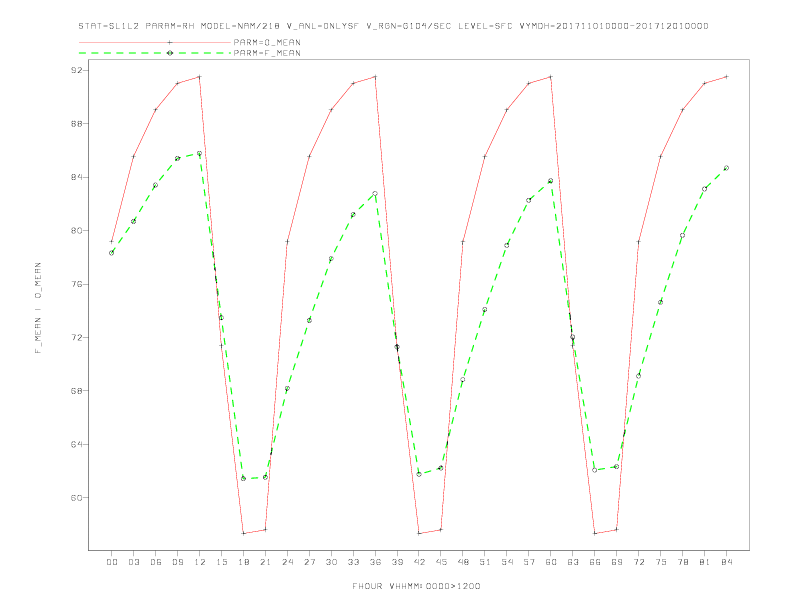Click x-axis tick label 15
Viewport: 792px width, 612px height.
coord(222,562)
